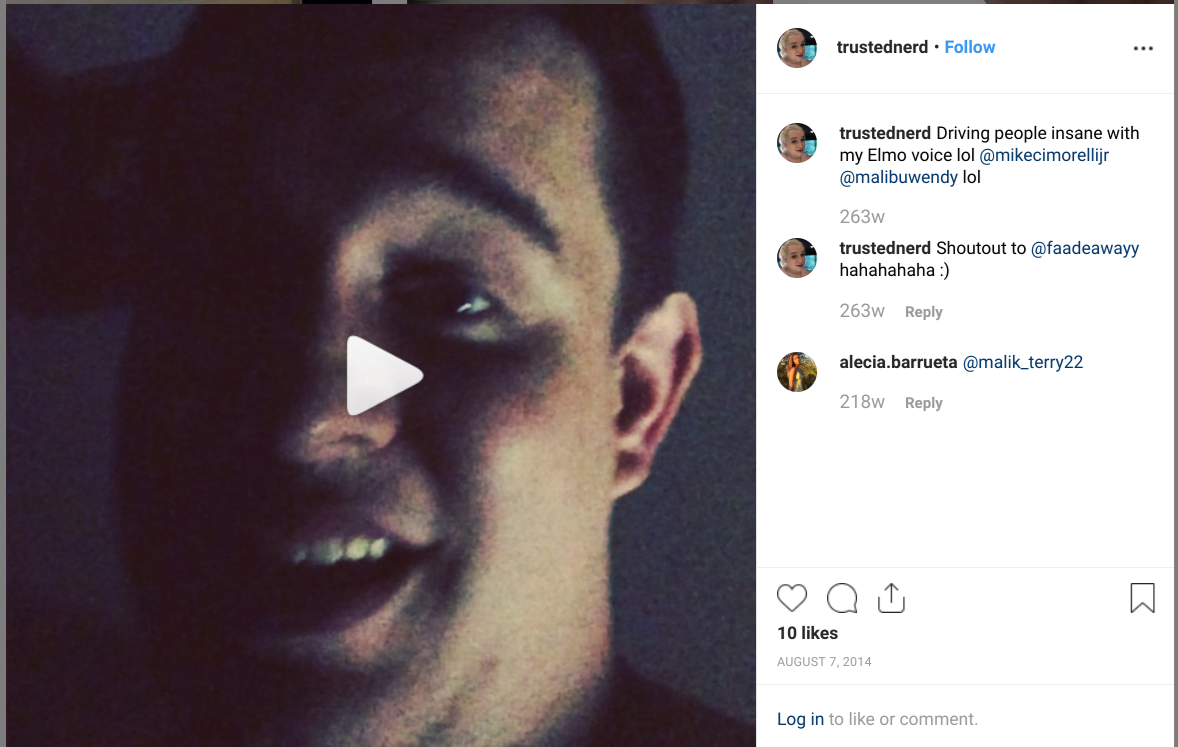Open alecia.barrueta username link
This screenshot has height=747, width=1178.
pos(898,362)
